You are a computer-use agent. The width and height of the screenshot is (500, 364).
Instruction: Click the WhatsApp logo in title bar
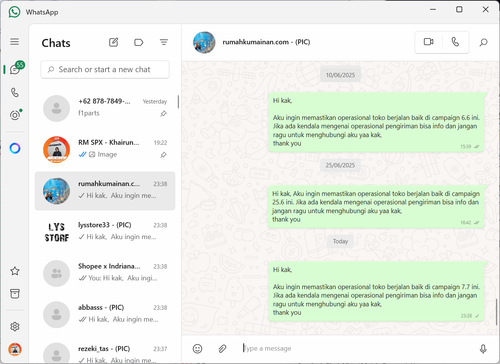point(14,12)
